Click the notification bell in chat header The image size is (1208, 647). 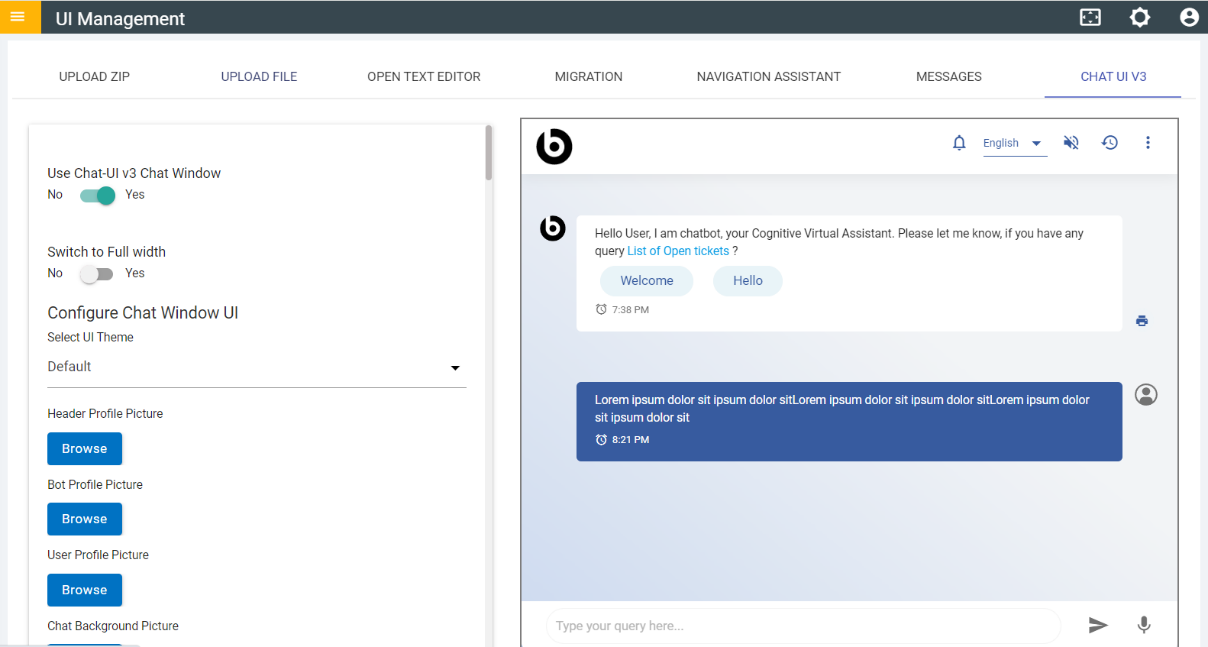pos(959,143)
